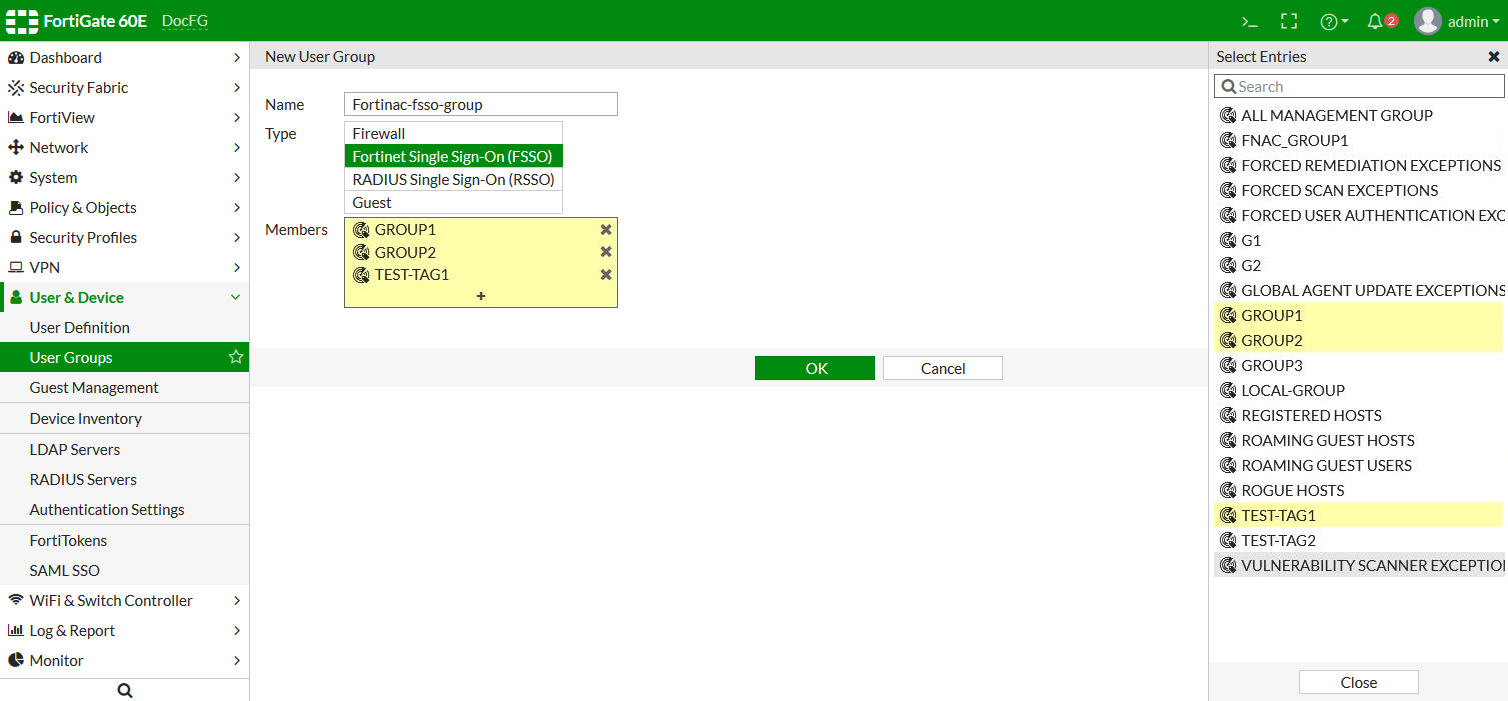Screen dimensions: 1508x701
Task: Remove GROUP1 from Members
Action: (x=606, y=229)
